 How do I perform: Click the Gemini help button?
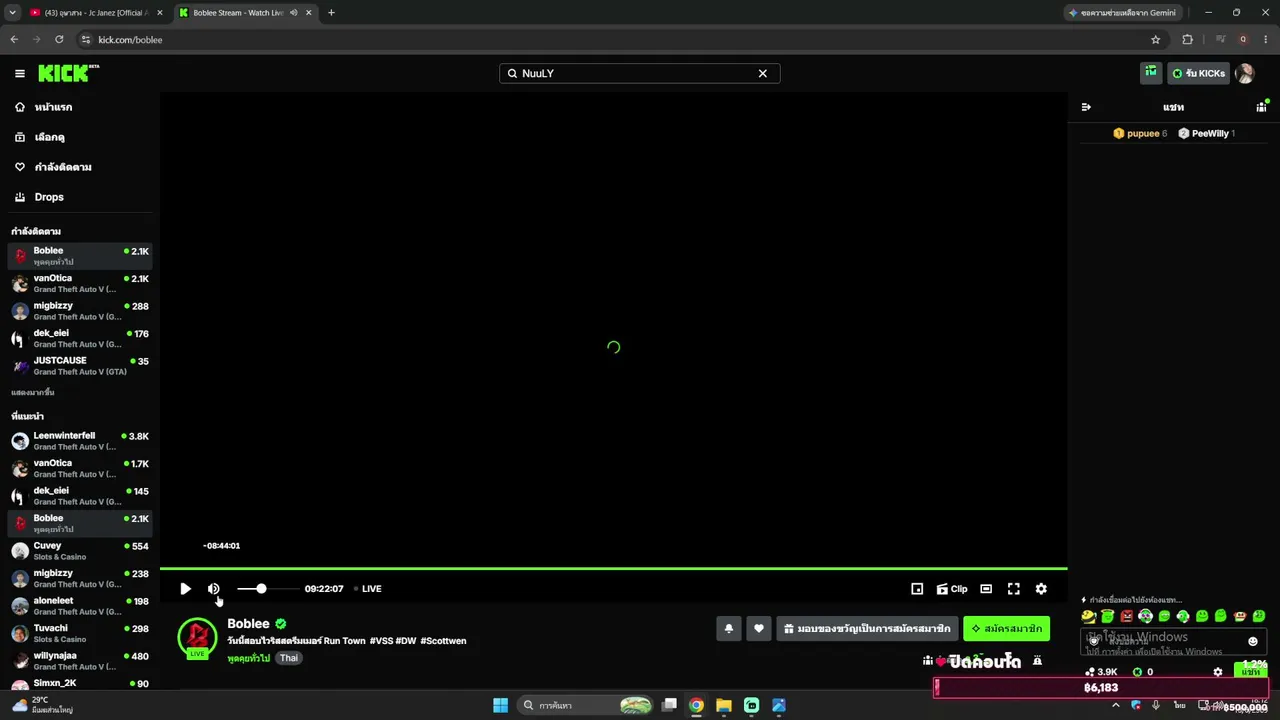[x=1122, y=13]
